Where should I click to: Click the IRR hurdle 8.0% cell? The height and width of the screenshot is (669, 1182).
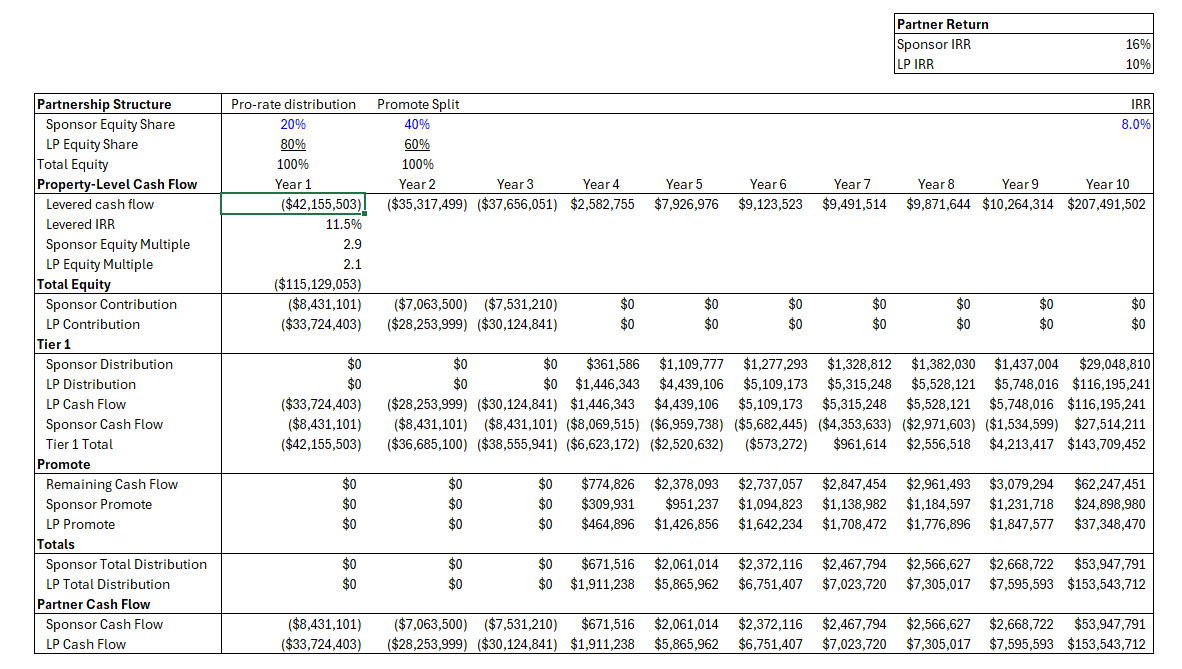pyautogui.click(x=1135, y=124)
